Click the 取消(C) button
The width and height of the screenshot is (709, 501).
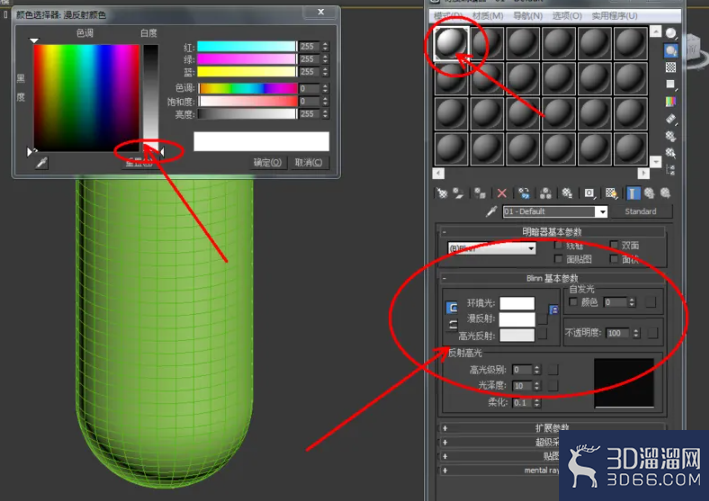coord(309,162)
